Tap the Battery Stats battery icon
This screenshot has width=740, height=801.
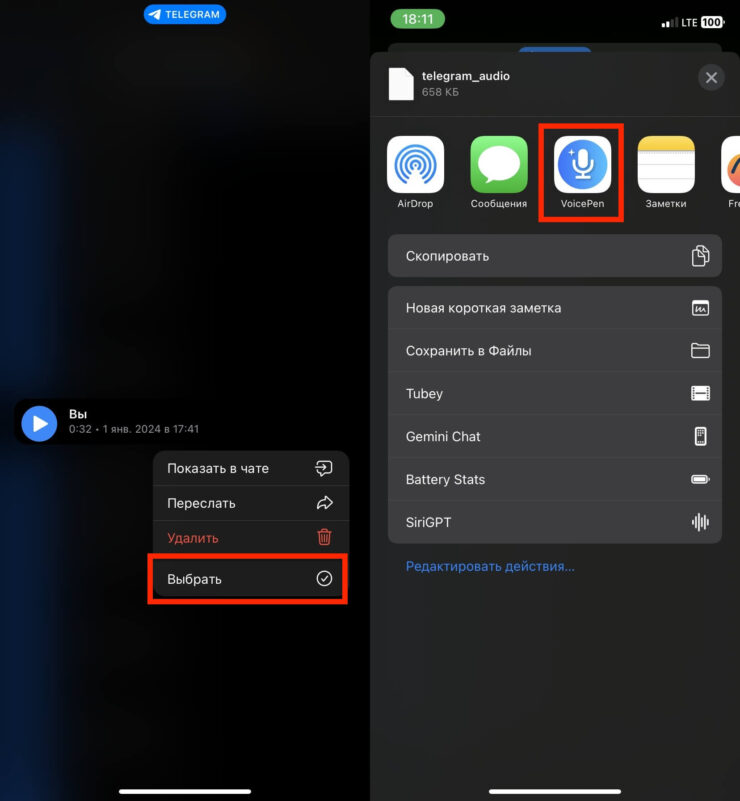(x=700, y=479)
